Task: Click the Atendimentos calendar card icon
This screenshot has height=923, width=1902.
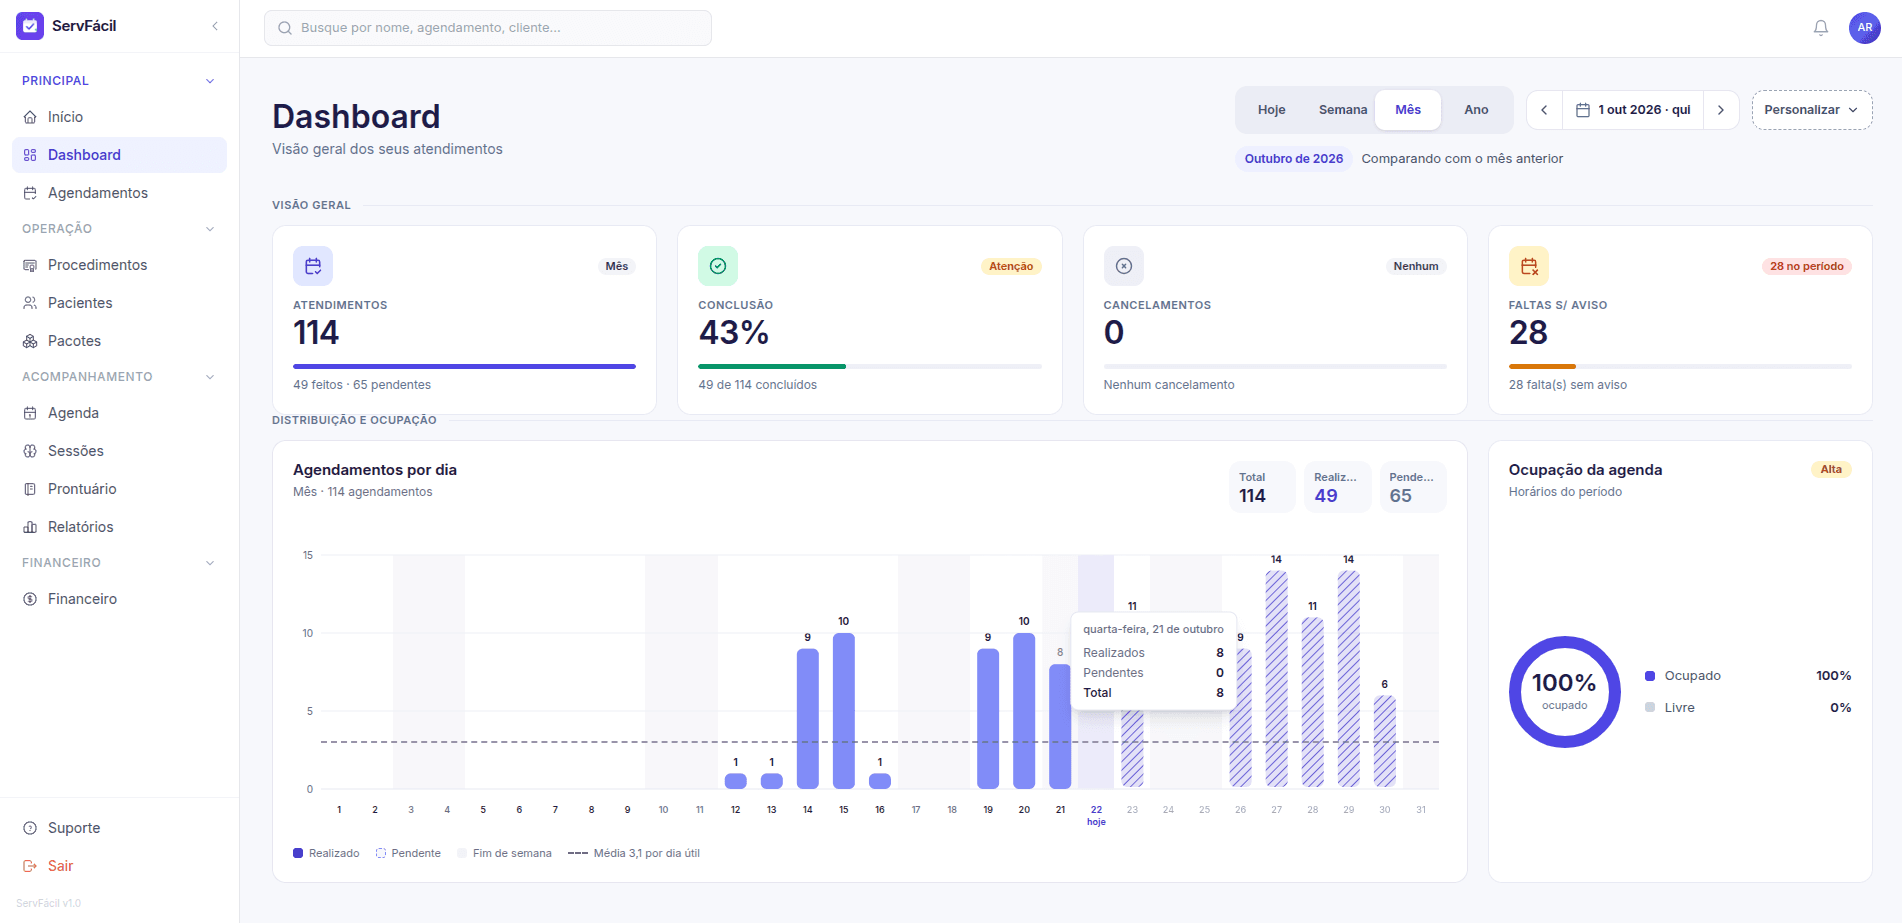Action: (313, 266)
